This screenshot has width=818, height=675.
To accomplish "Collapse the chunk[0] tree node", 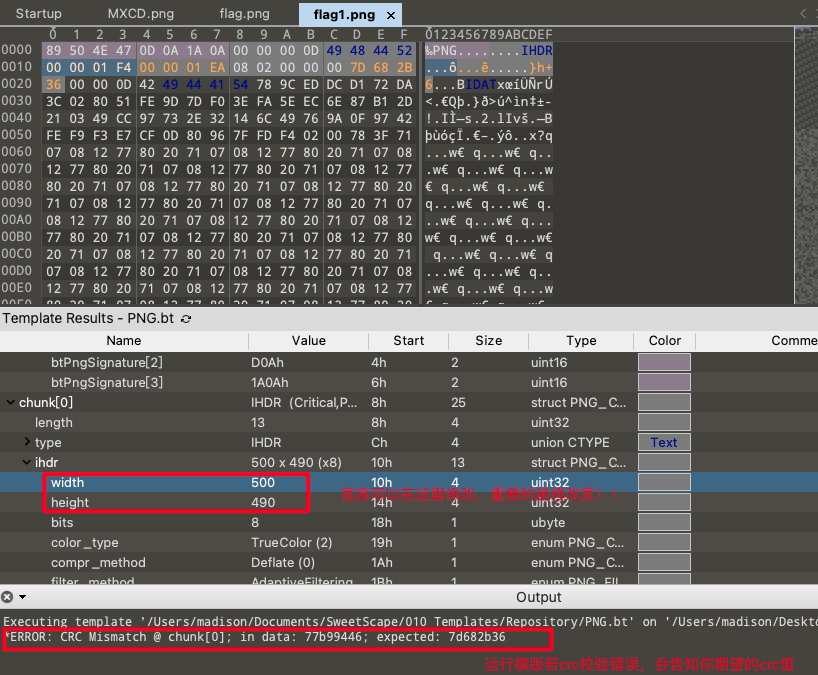I will 10,402.
